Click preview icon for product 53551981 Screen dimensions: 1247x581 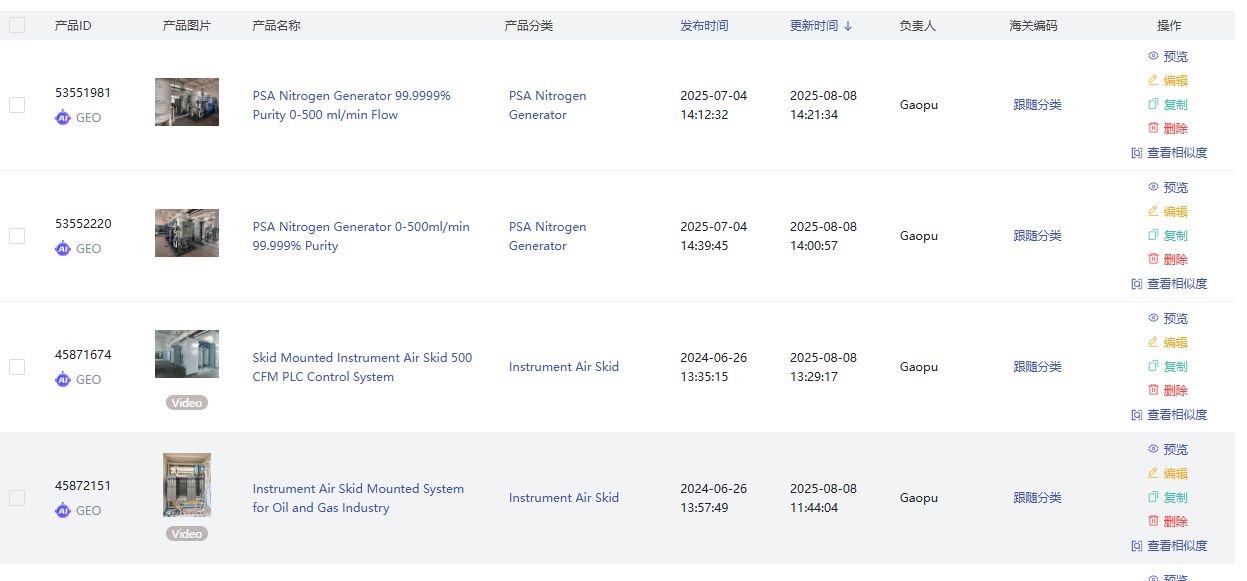click(x=1153, y=57)
